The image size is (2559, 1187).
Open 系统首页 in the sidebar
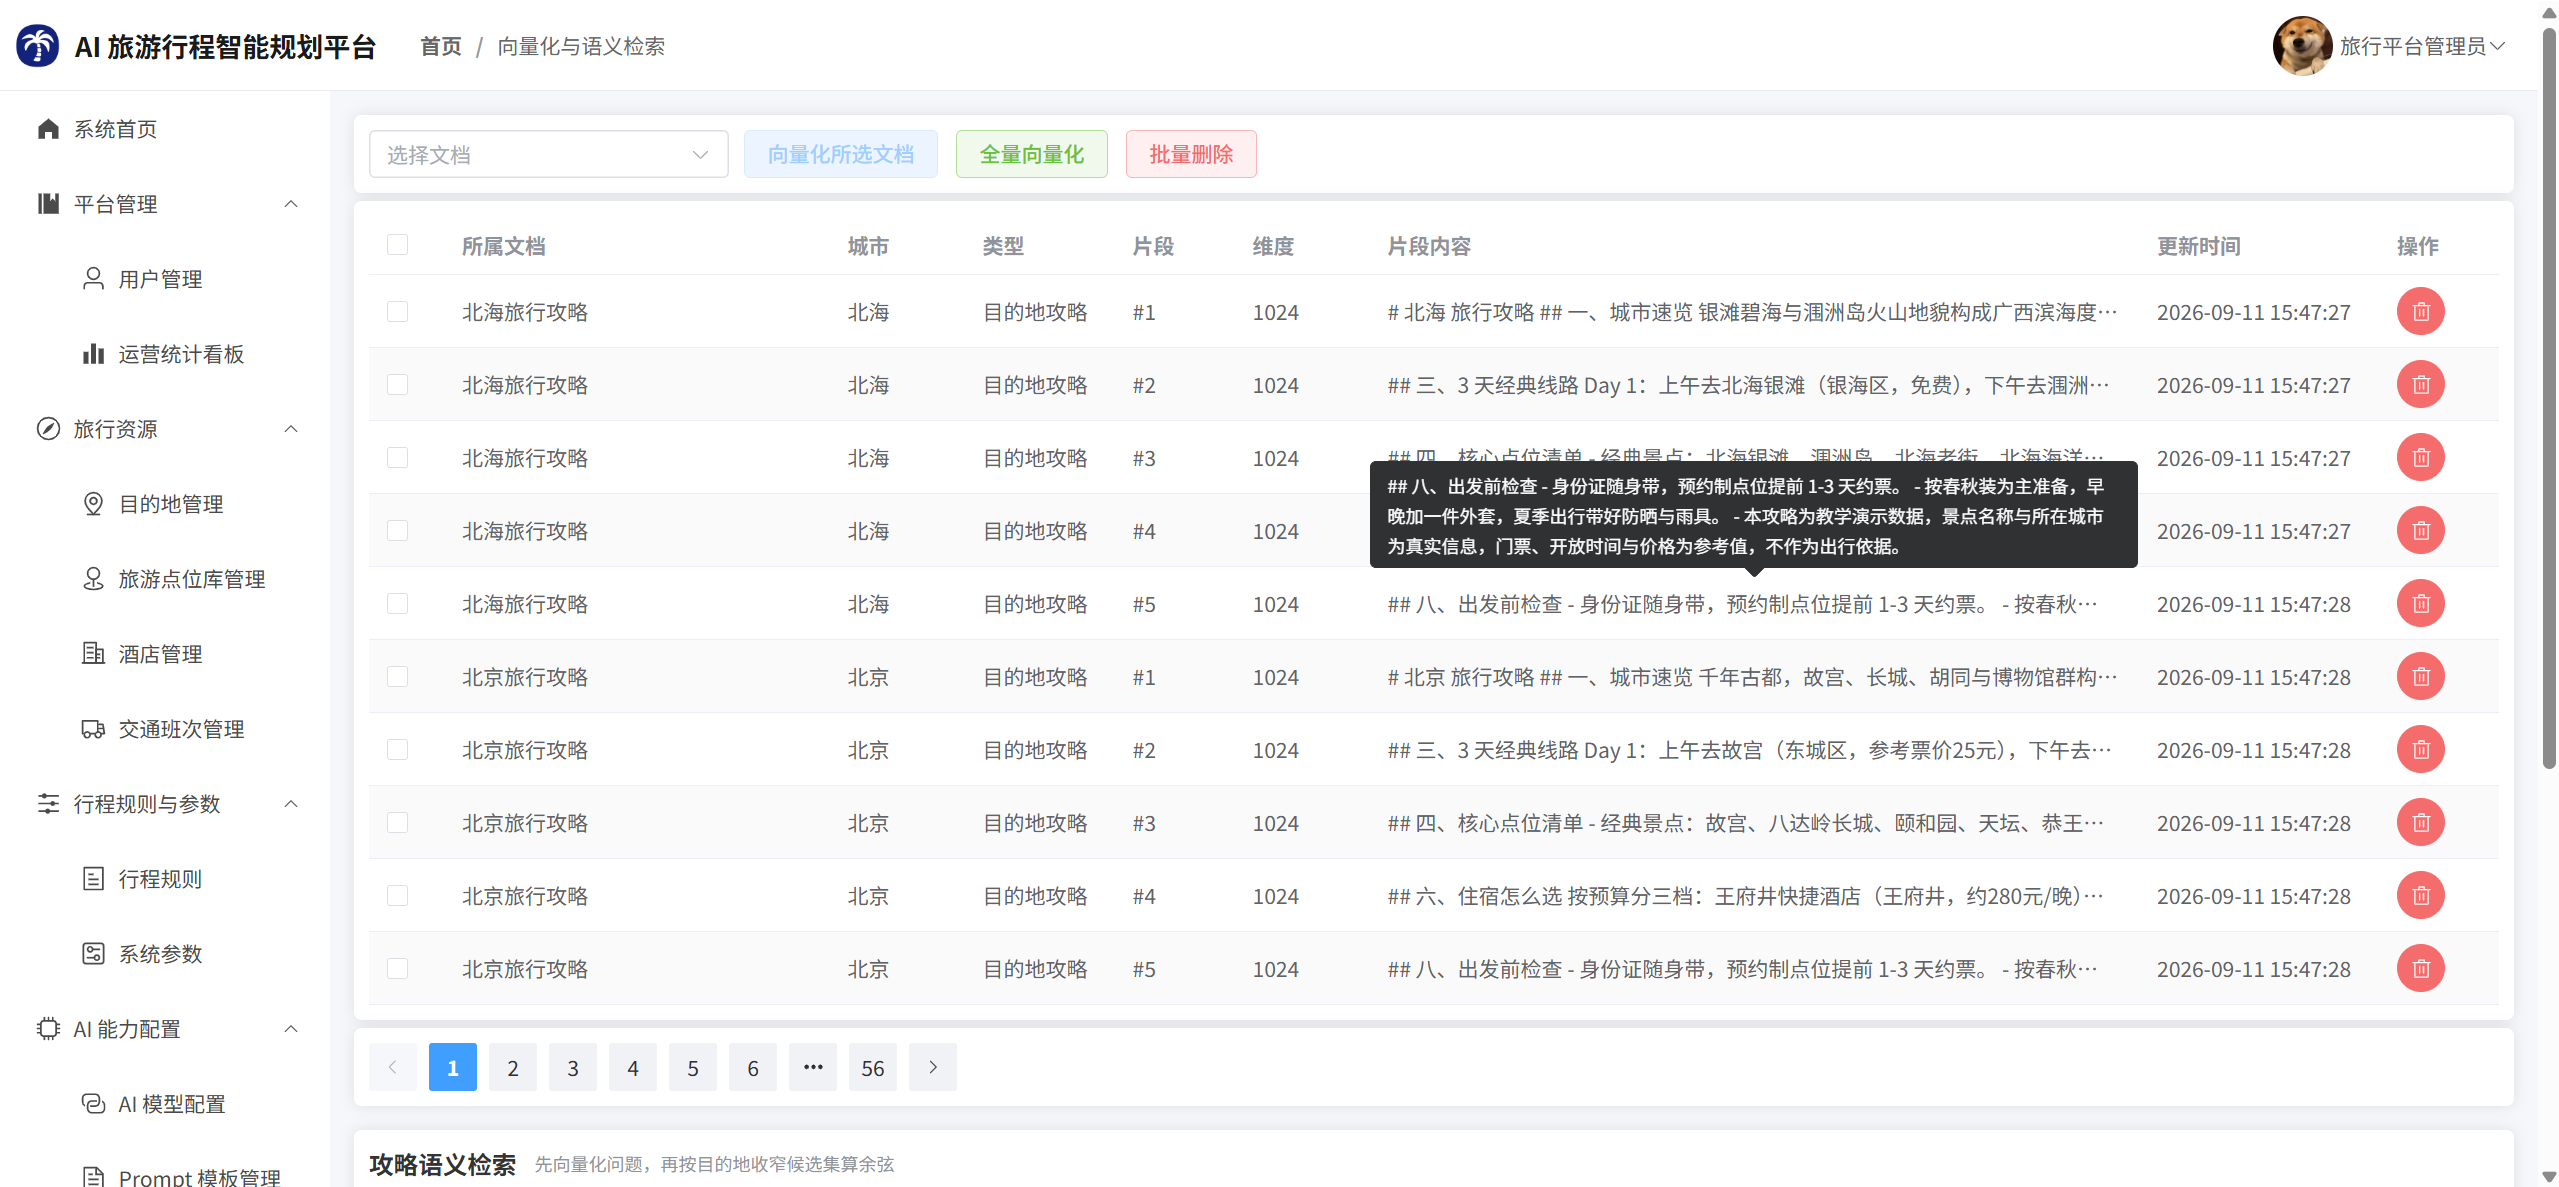[165, 129]
